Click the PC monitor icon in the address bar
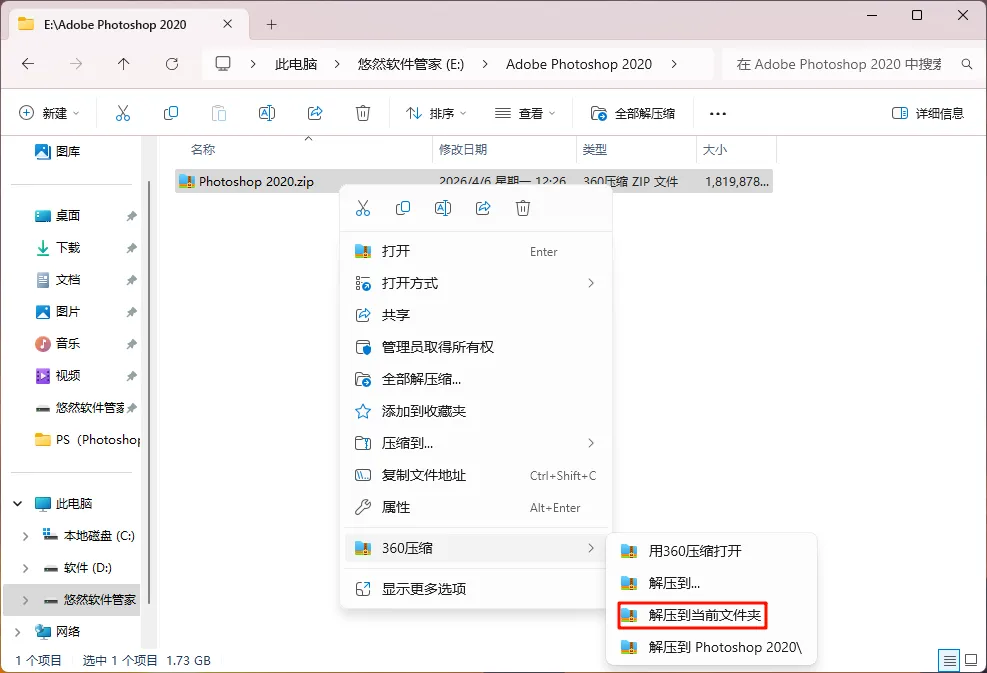Screen dimensions: 987x673 coord(223,64)
